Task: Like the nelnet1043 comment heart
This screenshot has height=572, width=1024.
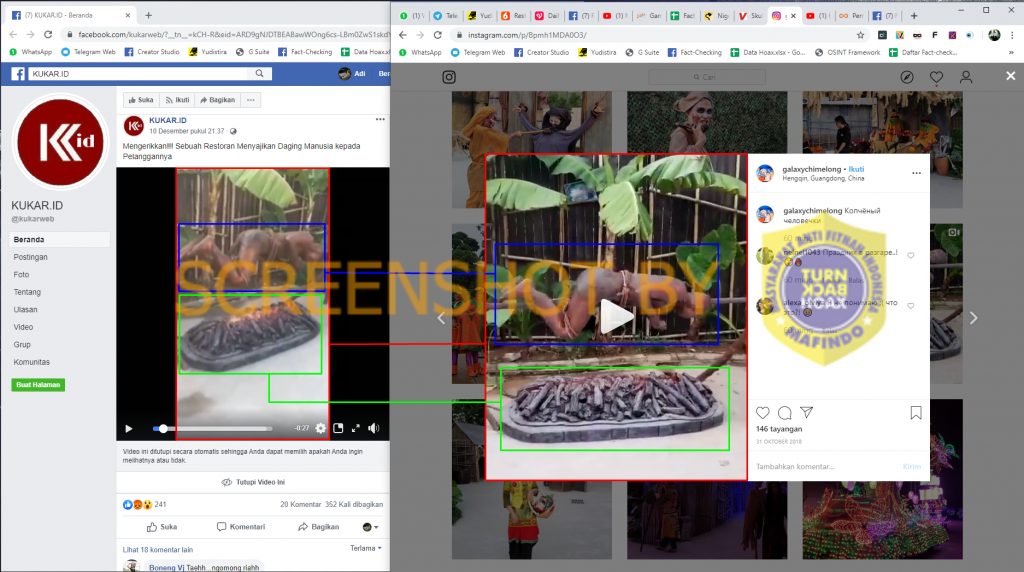Action: (910, 255)
